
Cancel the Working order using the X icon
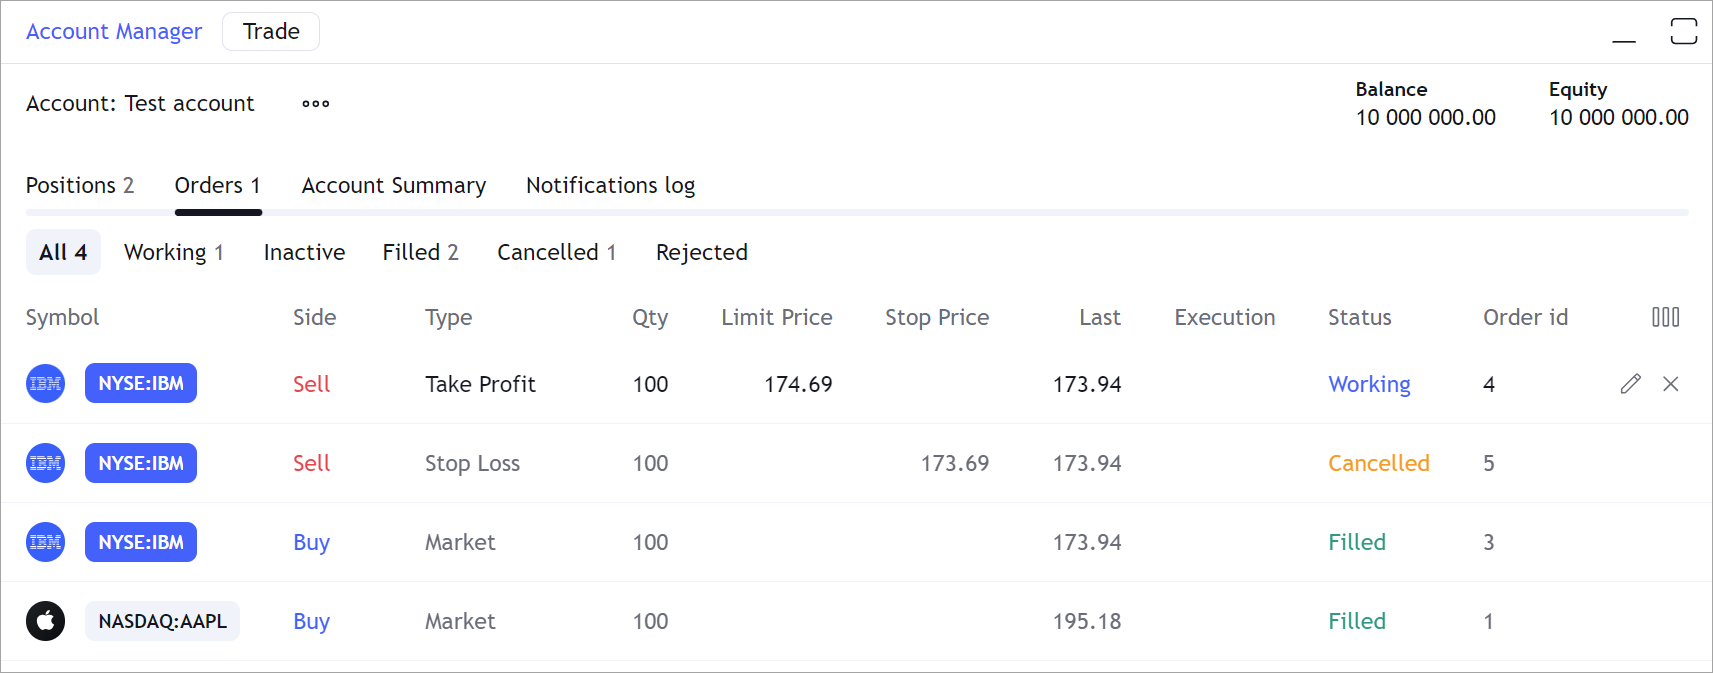[x=1671, y=383]
